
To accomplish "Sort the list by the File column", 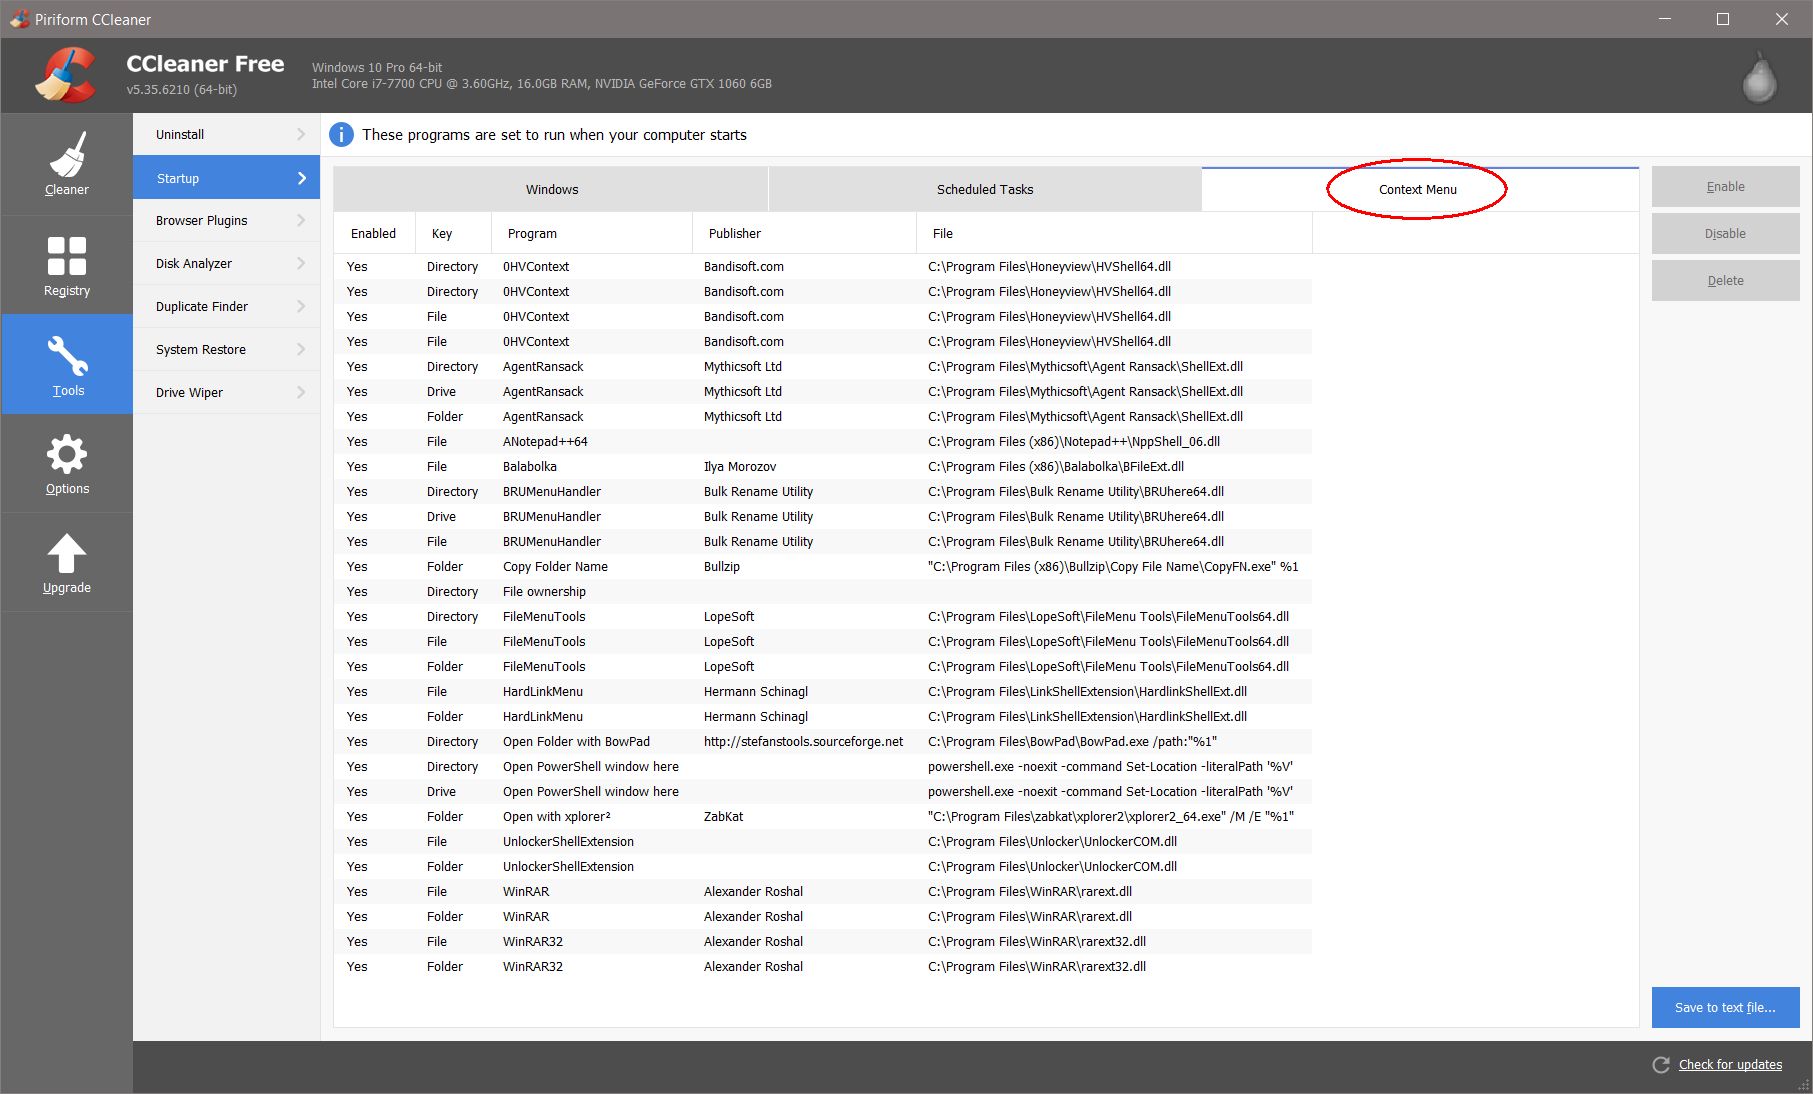I will point(1114,233).
